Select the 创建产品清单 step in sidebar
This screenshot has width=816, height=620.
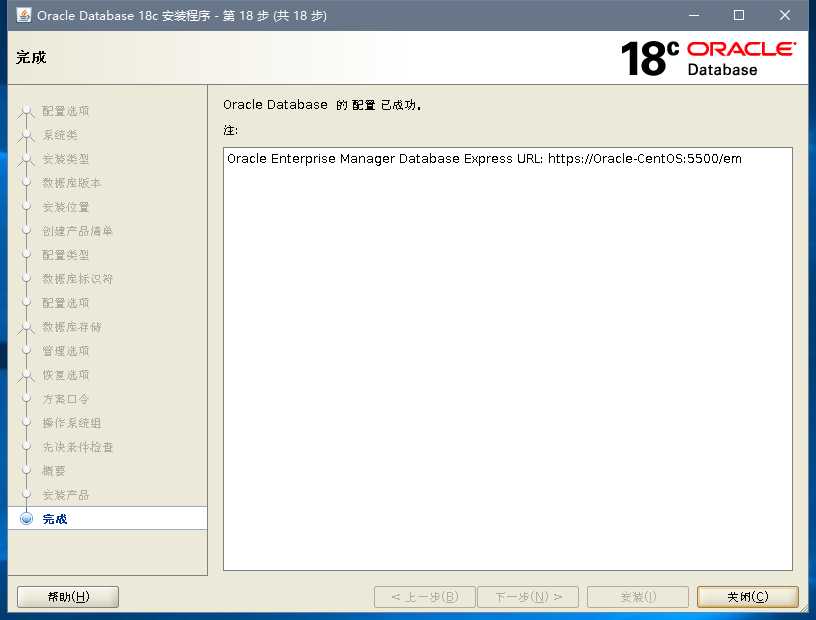[78, 231]
